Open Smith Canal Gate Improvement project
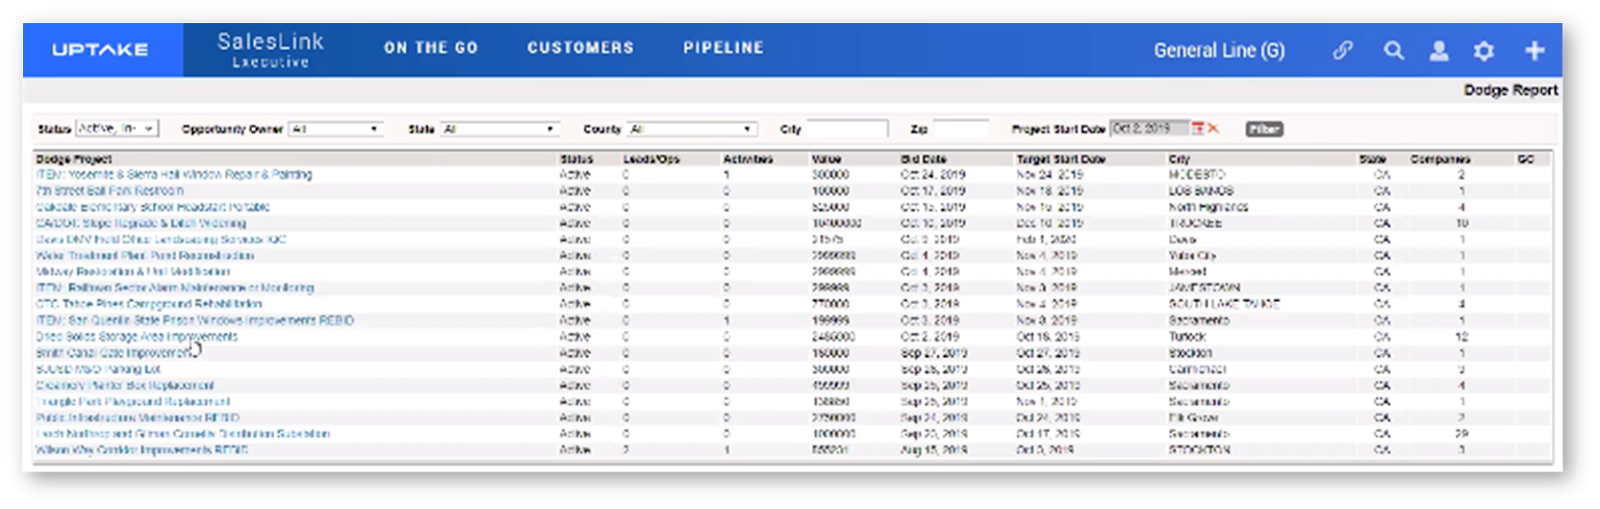The image size is (1600, 509). [114, 352]
